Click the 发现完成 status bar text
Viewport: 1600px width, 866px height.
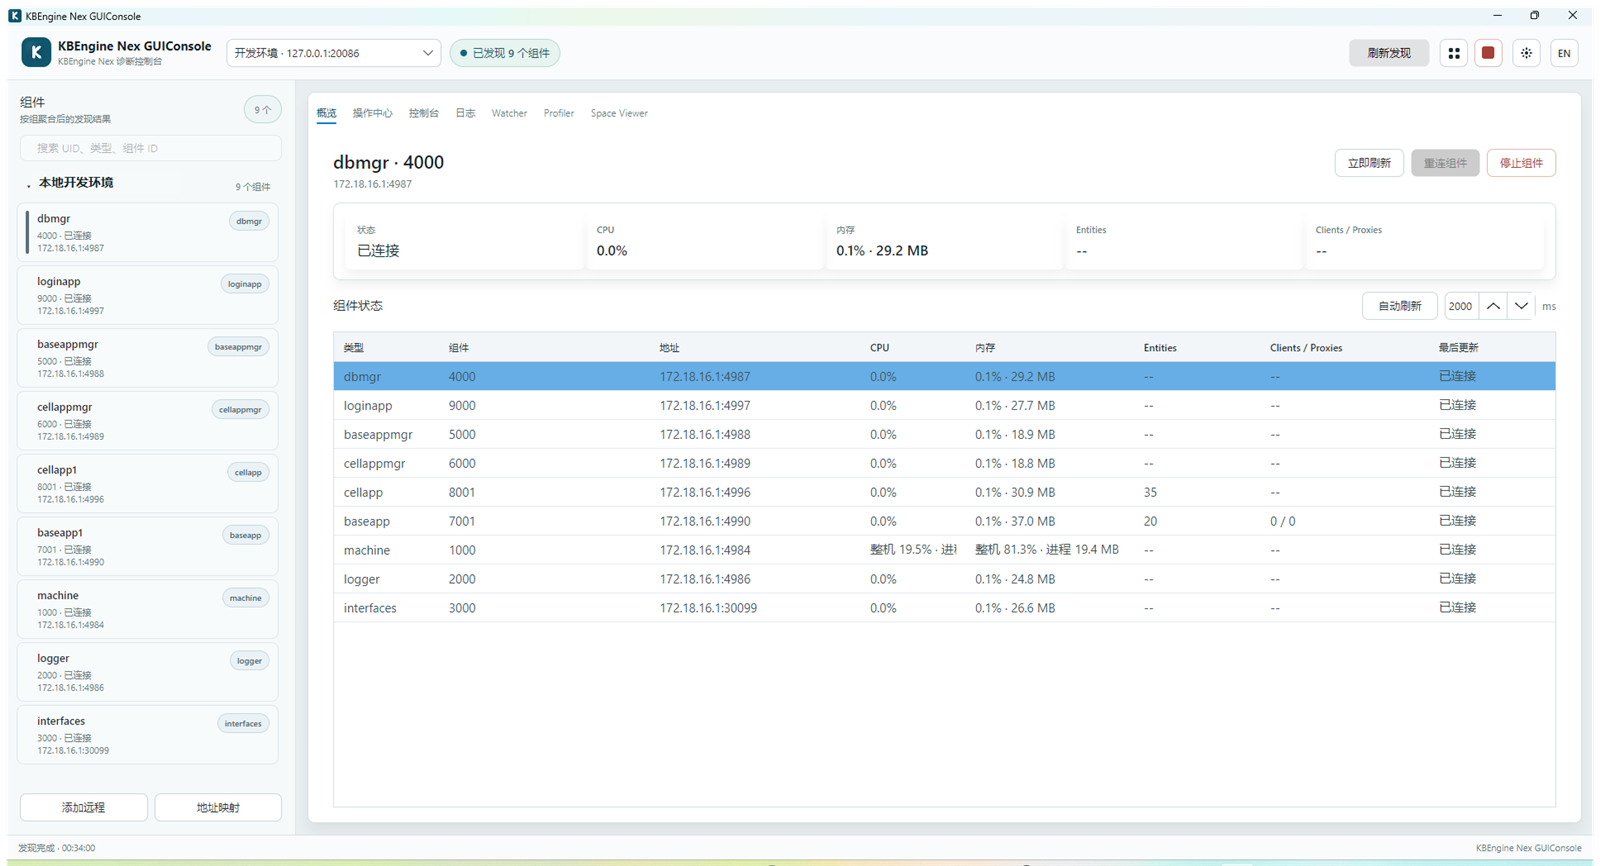point(57,848)
